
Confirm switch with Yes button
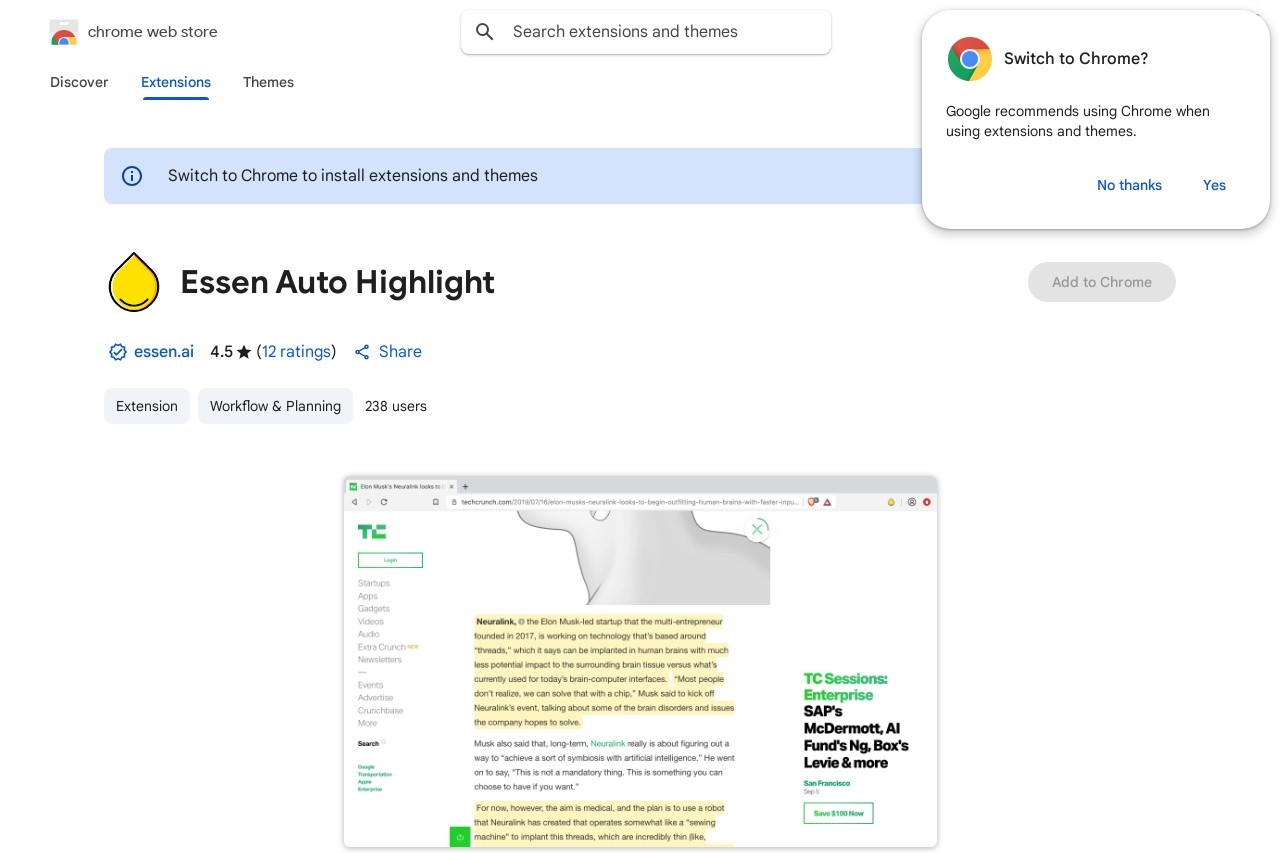pos(1214,185)
